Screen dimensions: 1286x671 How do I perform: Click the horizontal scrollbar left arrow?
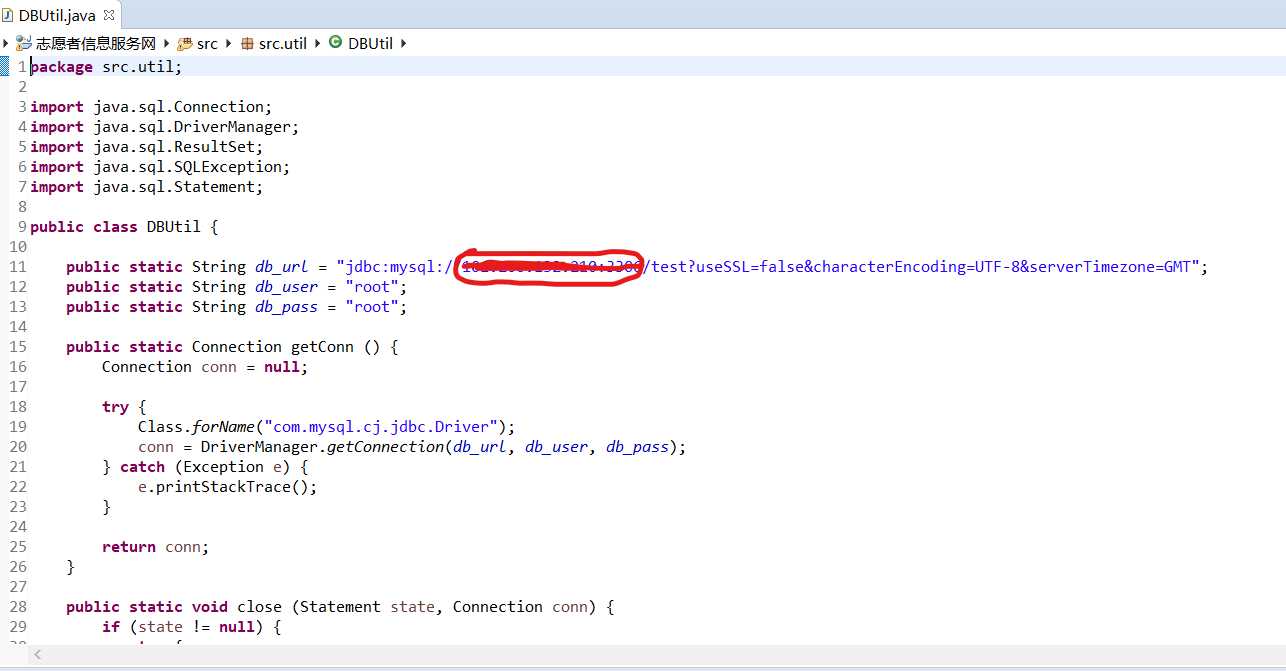38,654
